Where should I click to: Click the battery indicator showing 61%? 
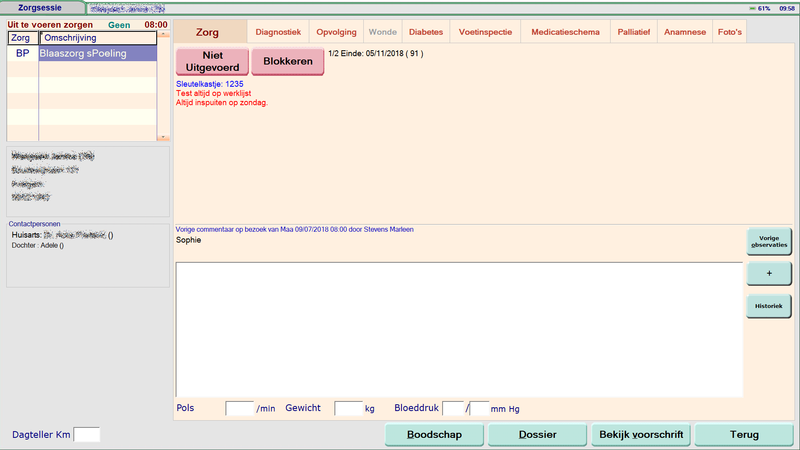pyautogui.click(x=761, y=7)
